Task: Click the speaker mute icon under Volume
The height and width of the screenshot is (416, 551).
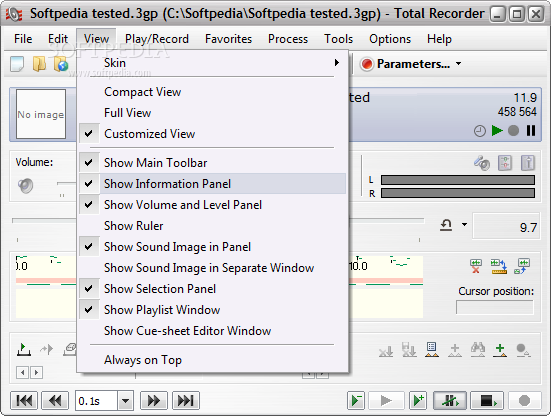Action: (26, 186)
